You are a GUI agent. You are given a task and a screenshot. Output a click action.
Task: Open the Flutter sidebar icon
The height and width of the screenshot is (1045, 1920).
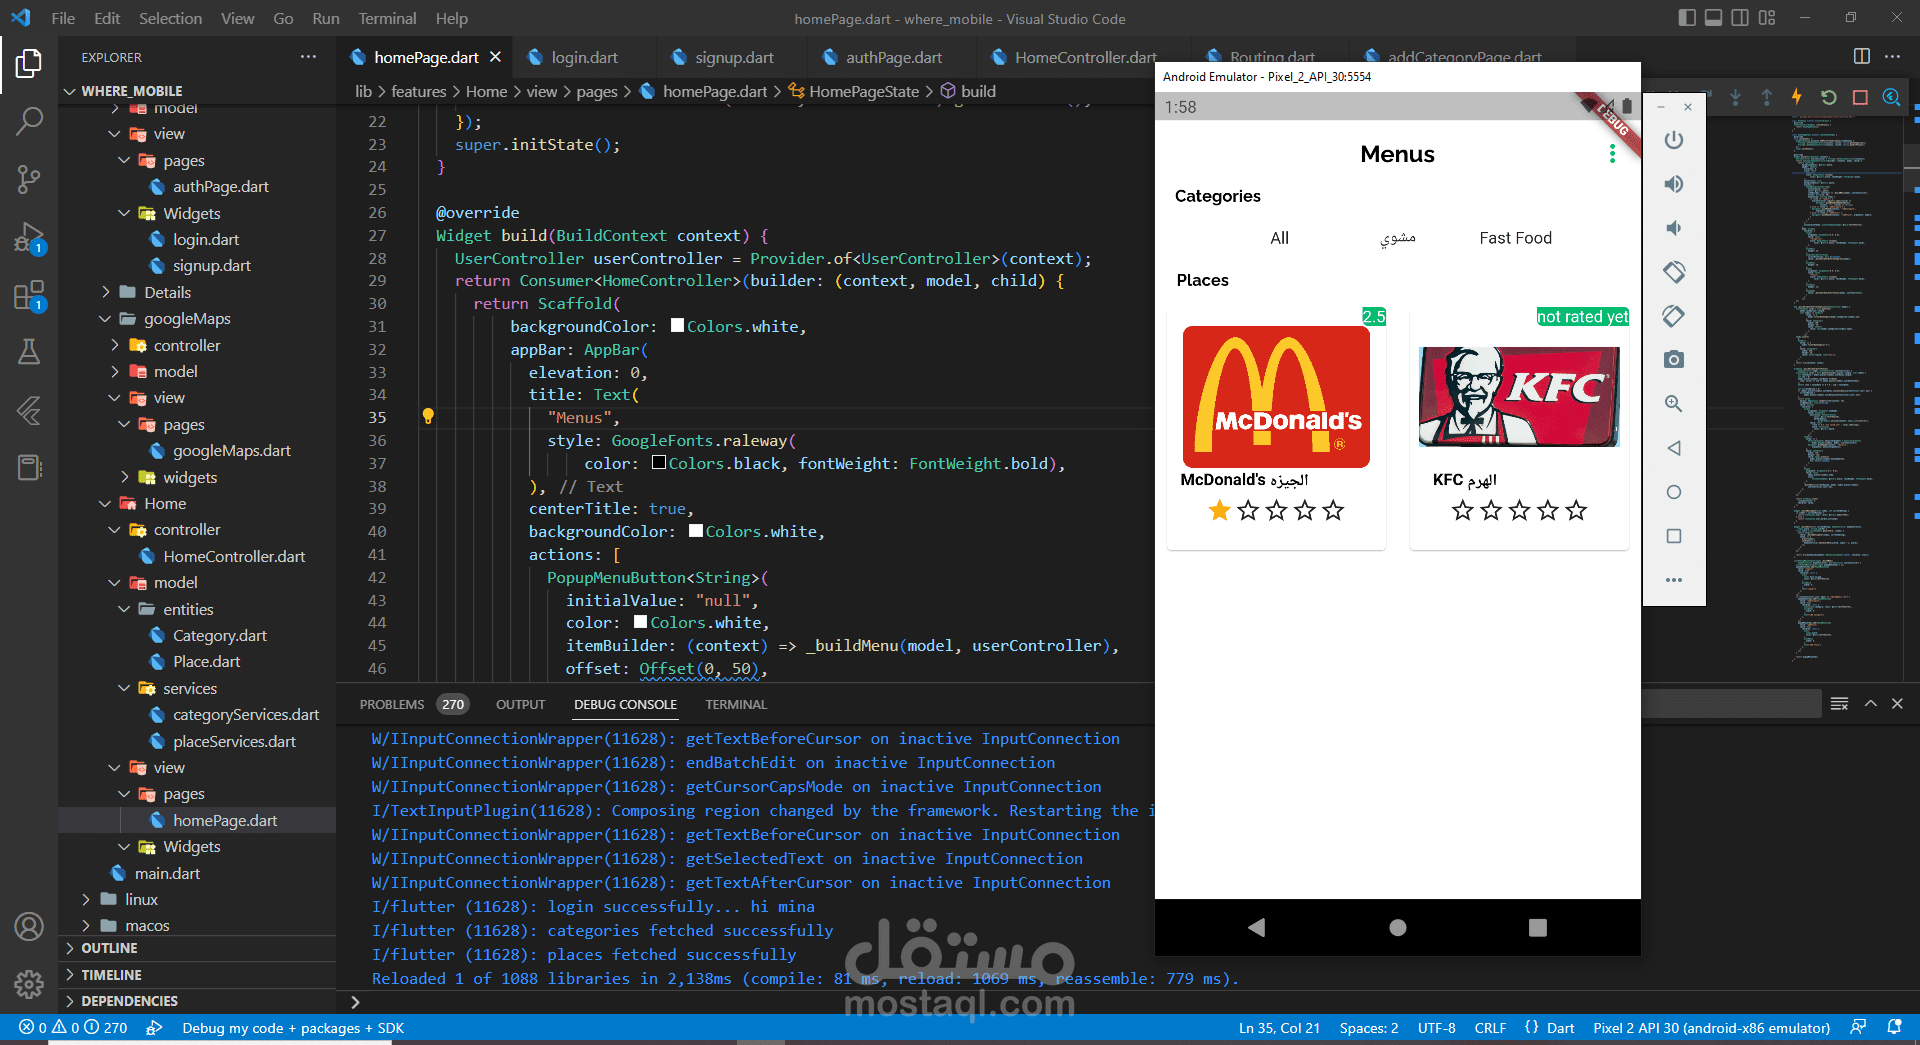(29, 410)
